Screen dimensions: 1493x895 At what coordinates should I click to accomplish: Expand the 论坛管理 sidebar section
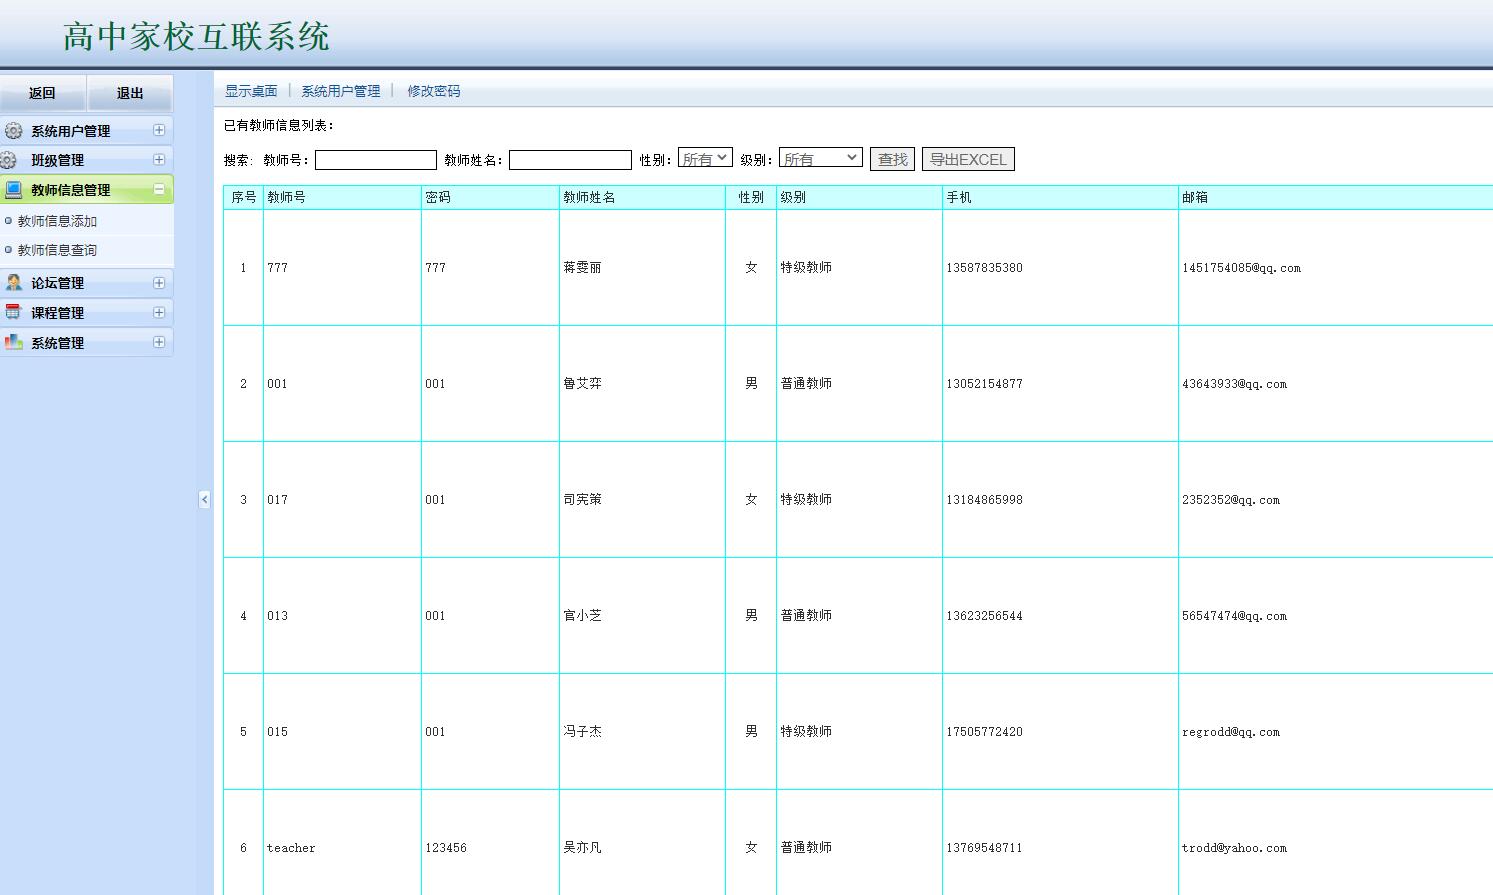point(159,283)
